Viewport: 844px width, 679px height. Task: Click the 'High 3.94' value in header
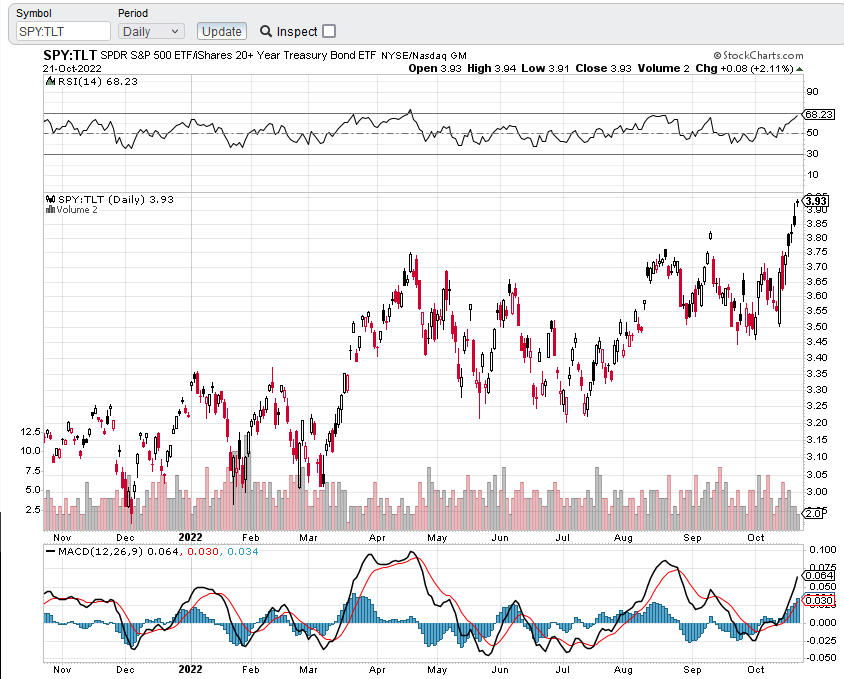click(491, 68)
